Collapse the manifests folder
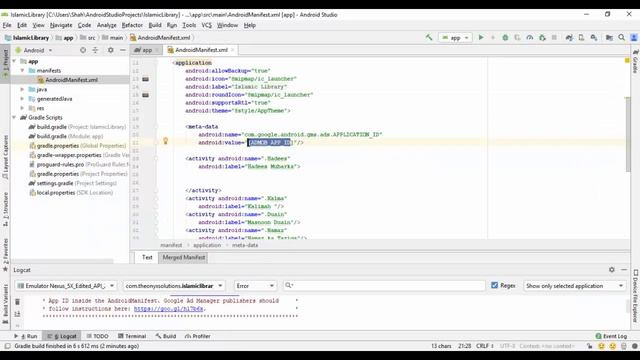 [22, 71]
